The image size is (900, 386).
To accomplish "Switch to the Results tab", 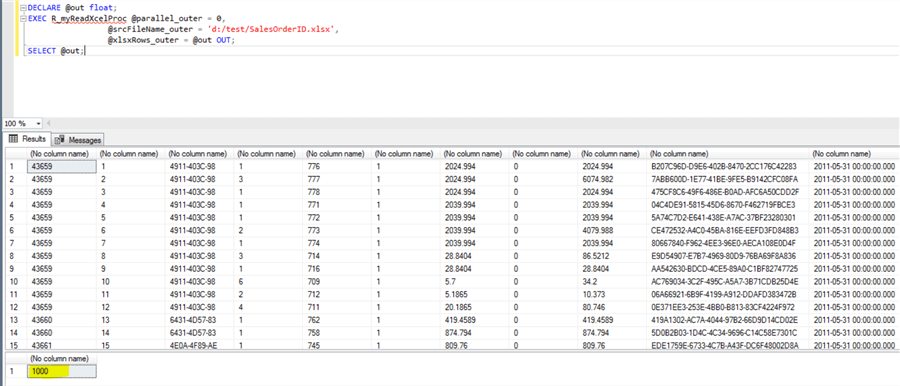I will coord(27,139).
